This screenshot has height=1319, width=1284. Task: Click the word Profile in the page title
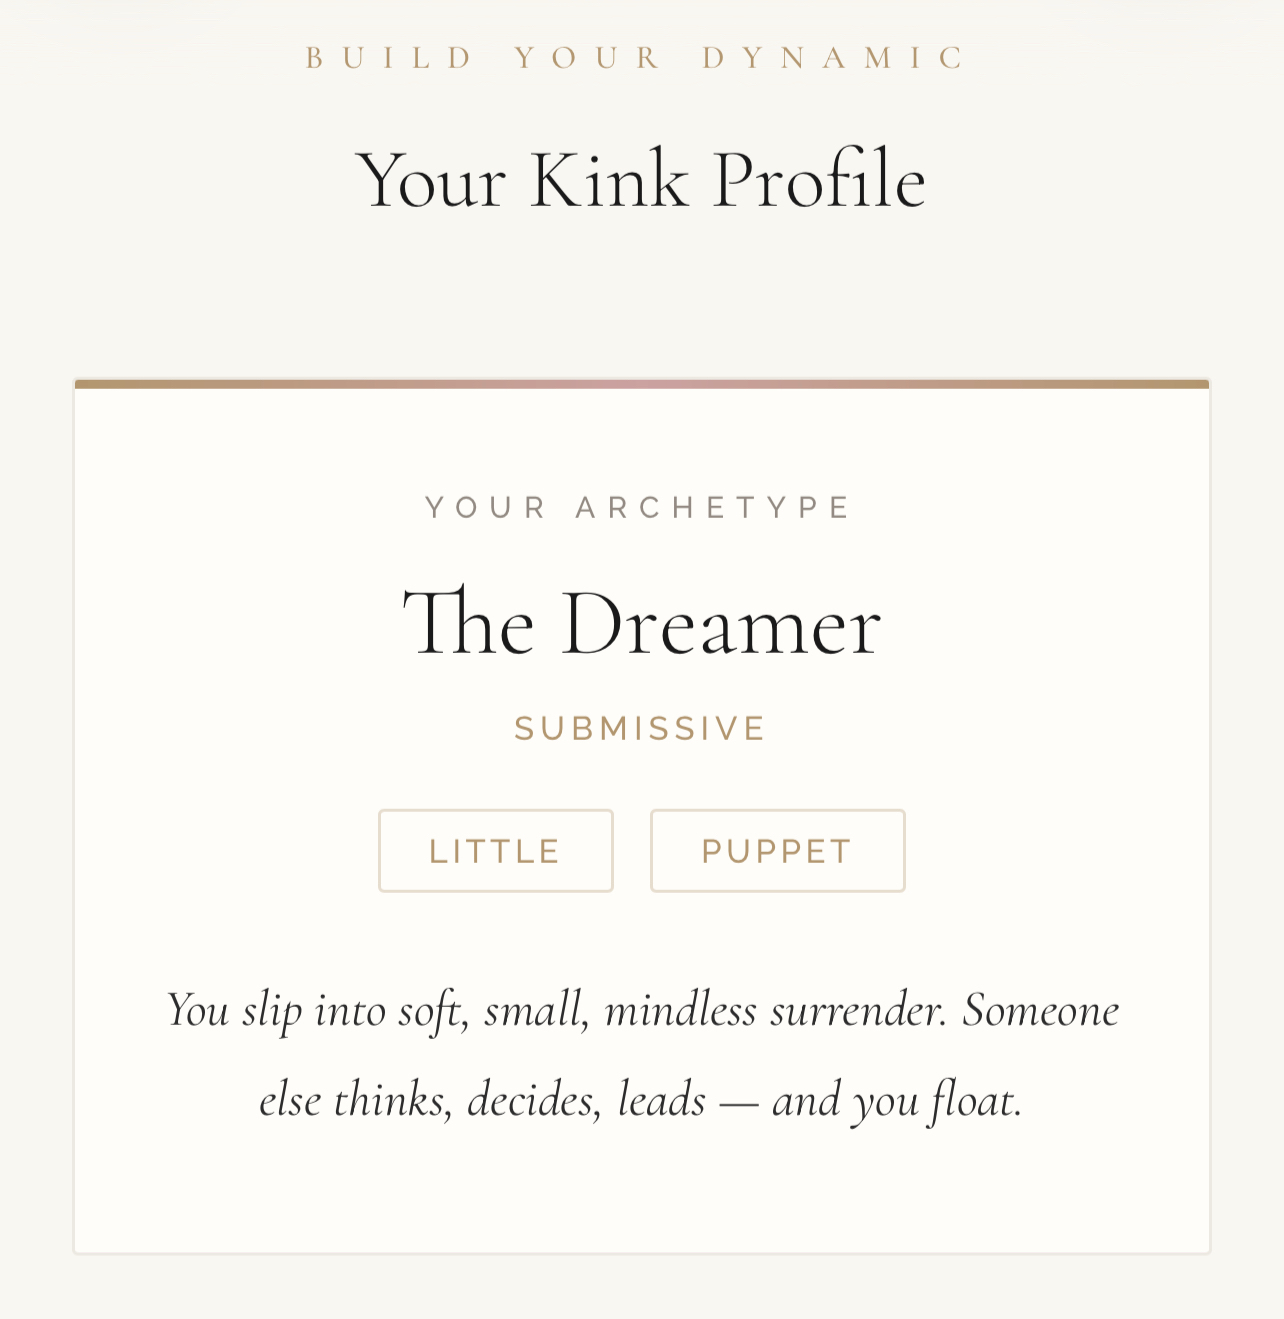coord(819,181)
